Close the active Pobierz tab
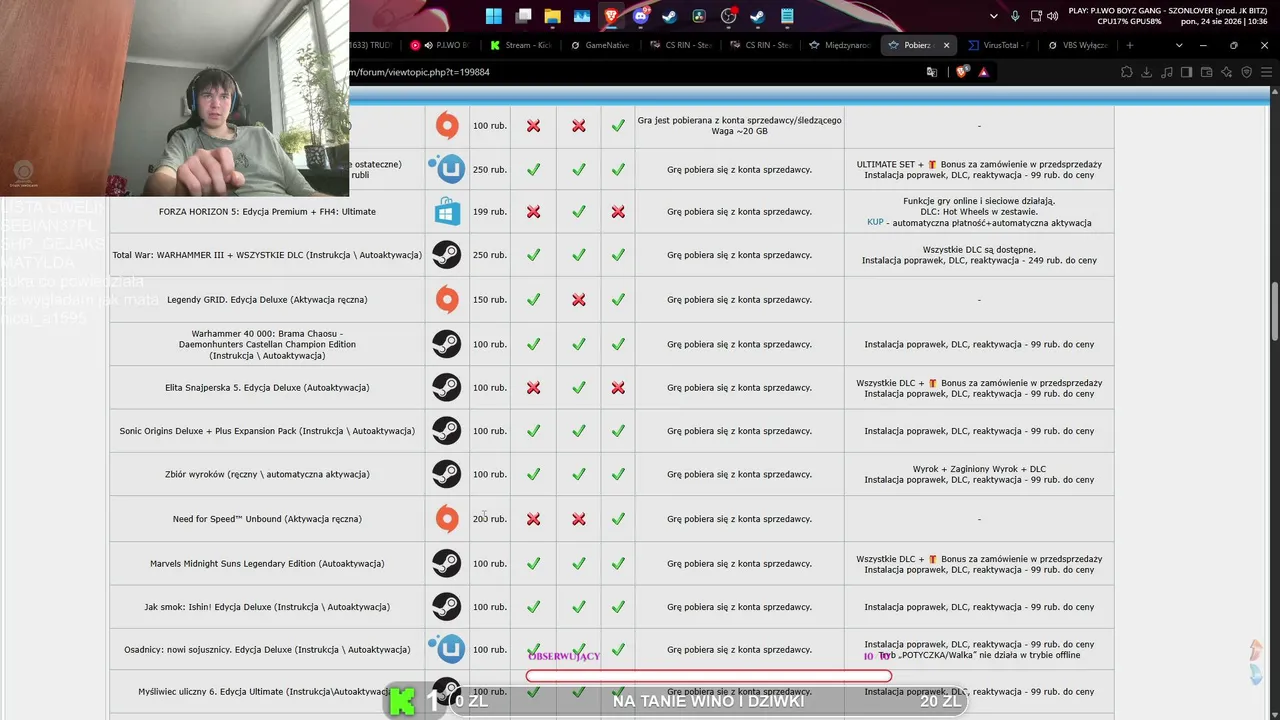 pos(946,45)
